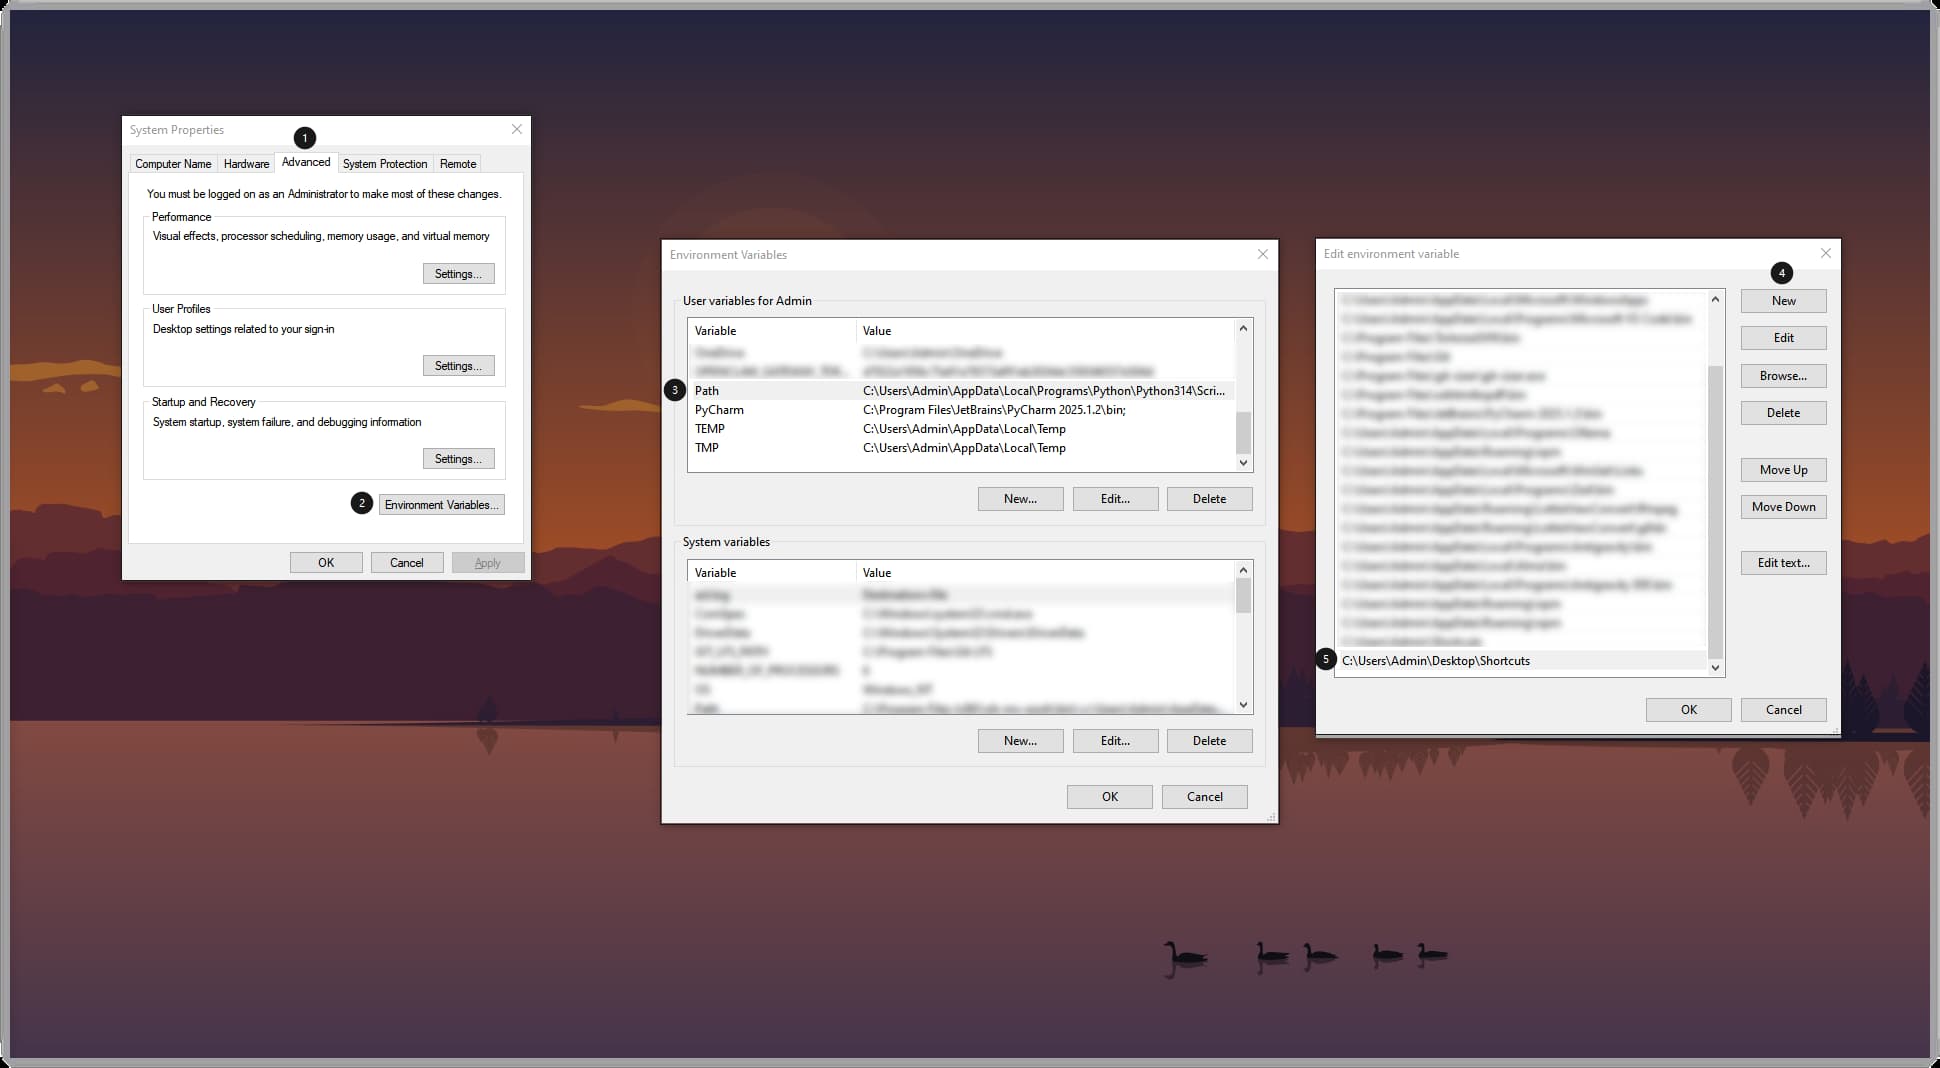
Task: Click Cancel in Environment Variables window
Action: coord(1205,797)
